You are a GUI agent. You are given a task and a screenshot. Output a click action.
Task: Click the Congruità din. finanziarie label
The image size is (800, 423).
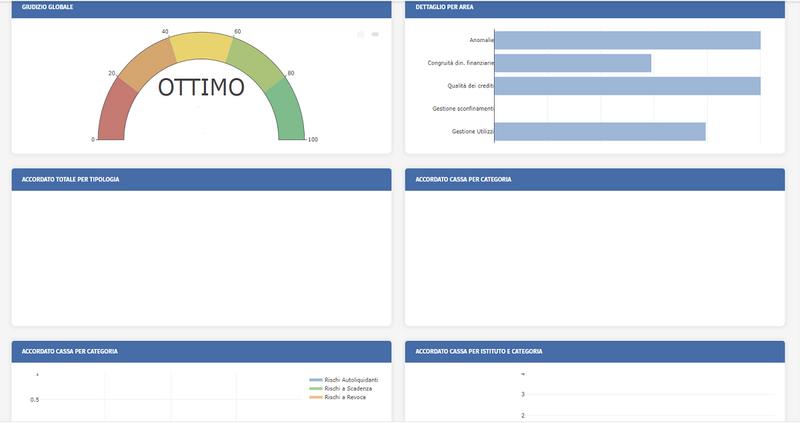pyautogui.click(x=460, y=63)
